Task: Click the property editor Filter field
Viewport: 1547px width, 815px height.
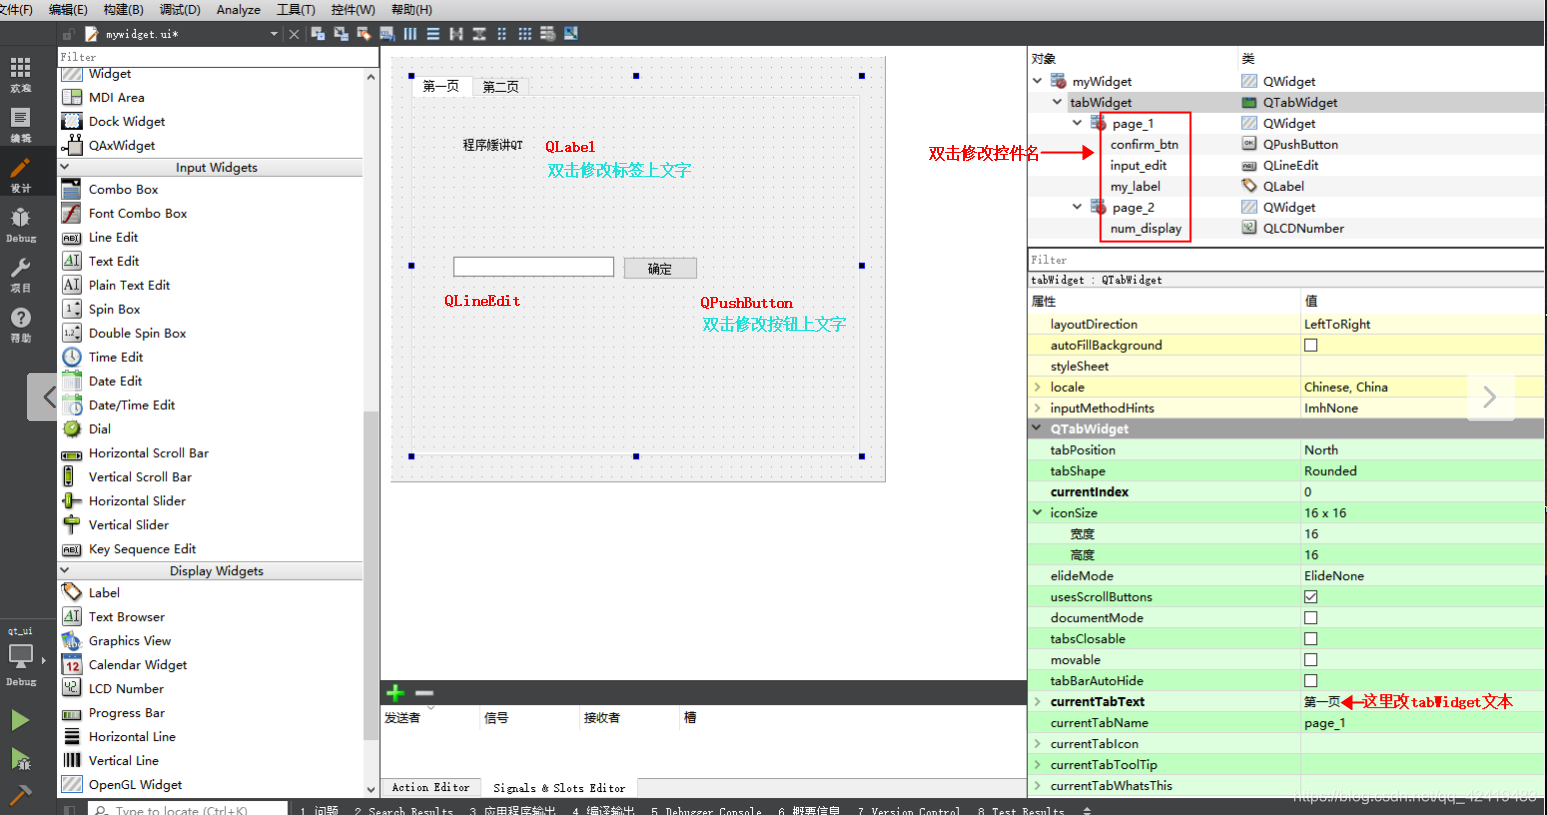Action: (1286, 259)
